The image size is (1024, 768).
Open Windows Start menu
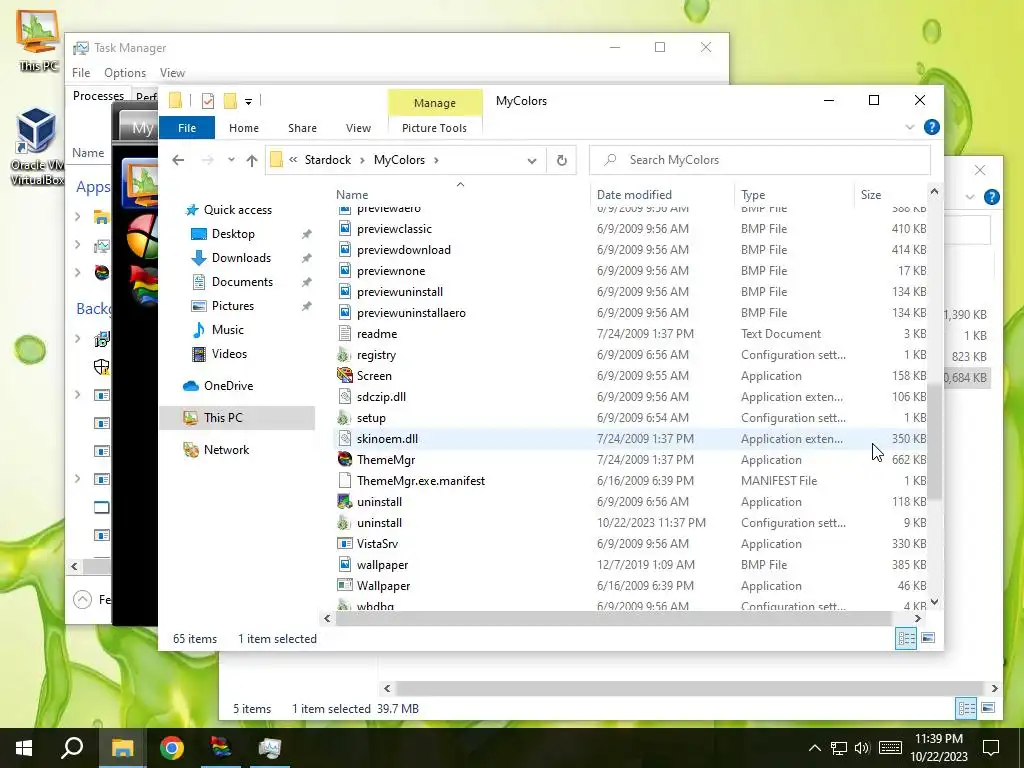[x=24, y=748]
